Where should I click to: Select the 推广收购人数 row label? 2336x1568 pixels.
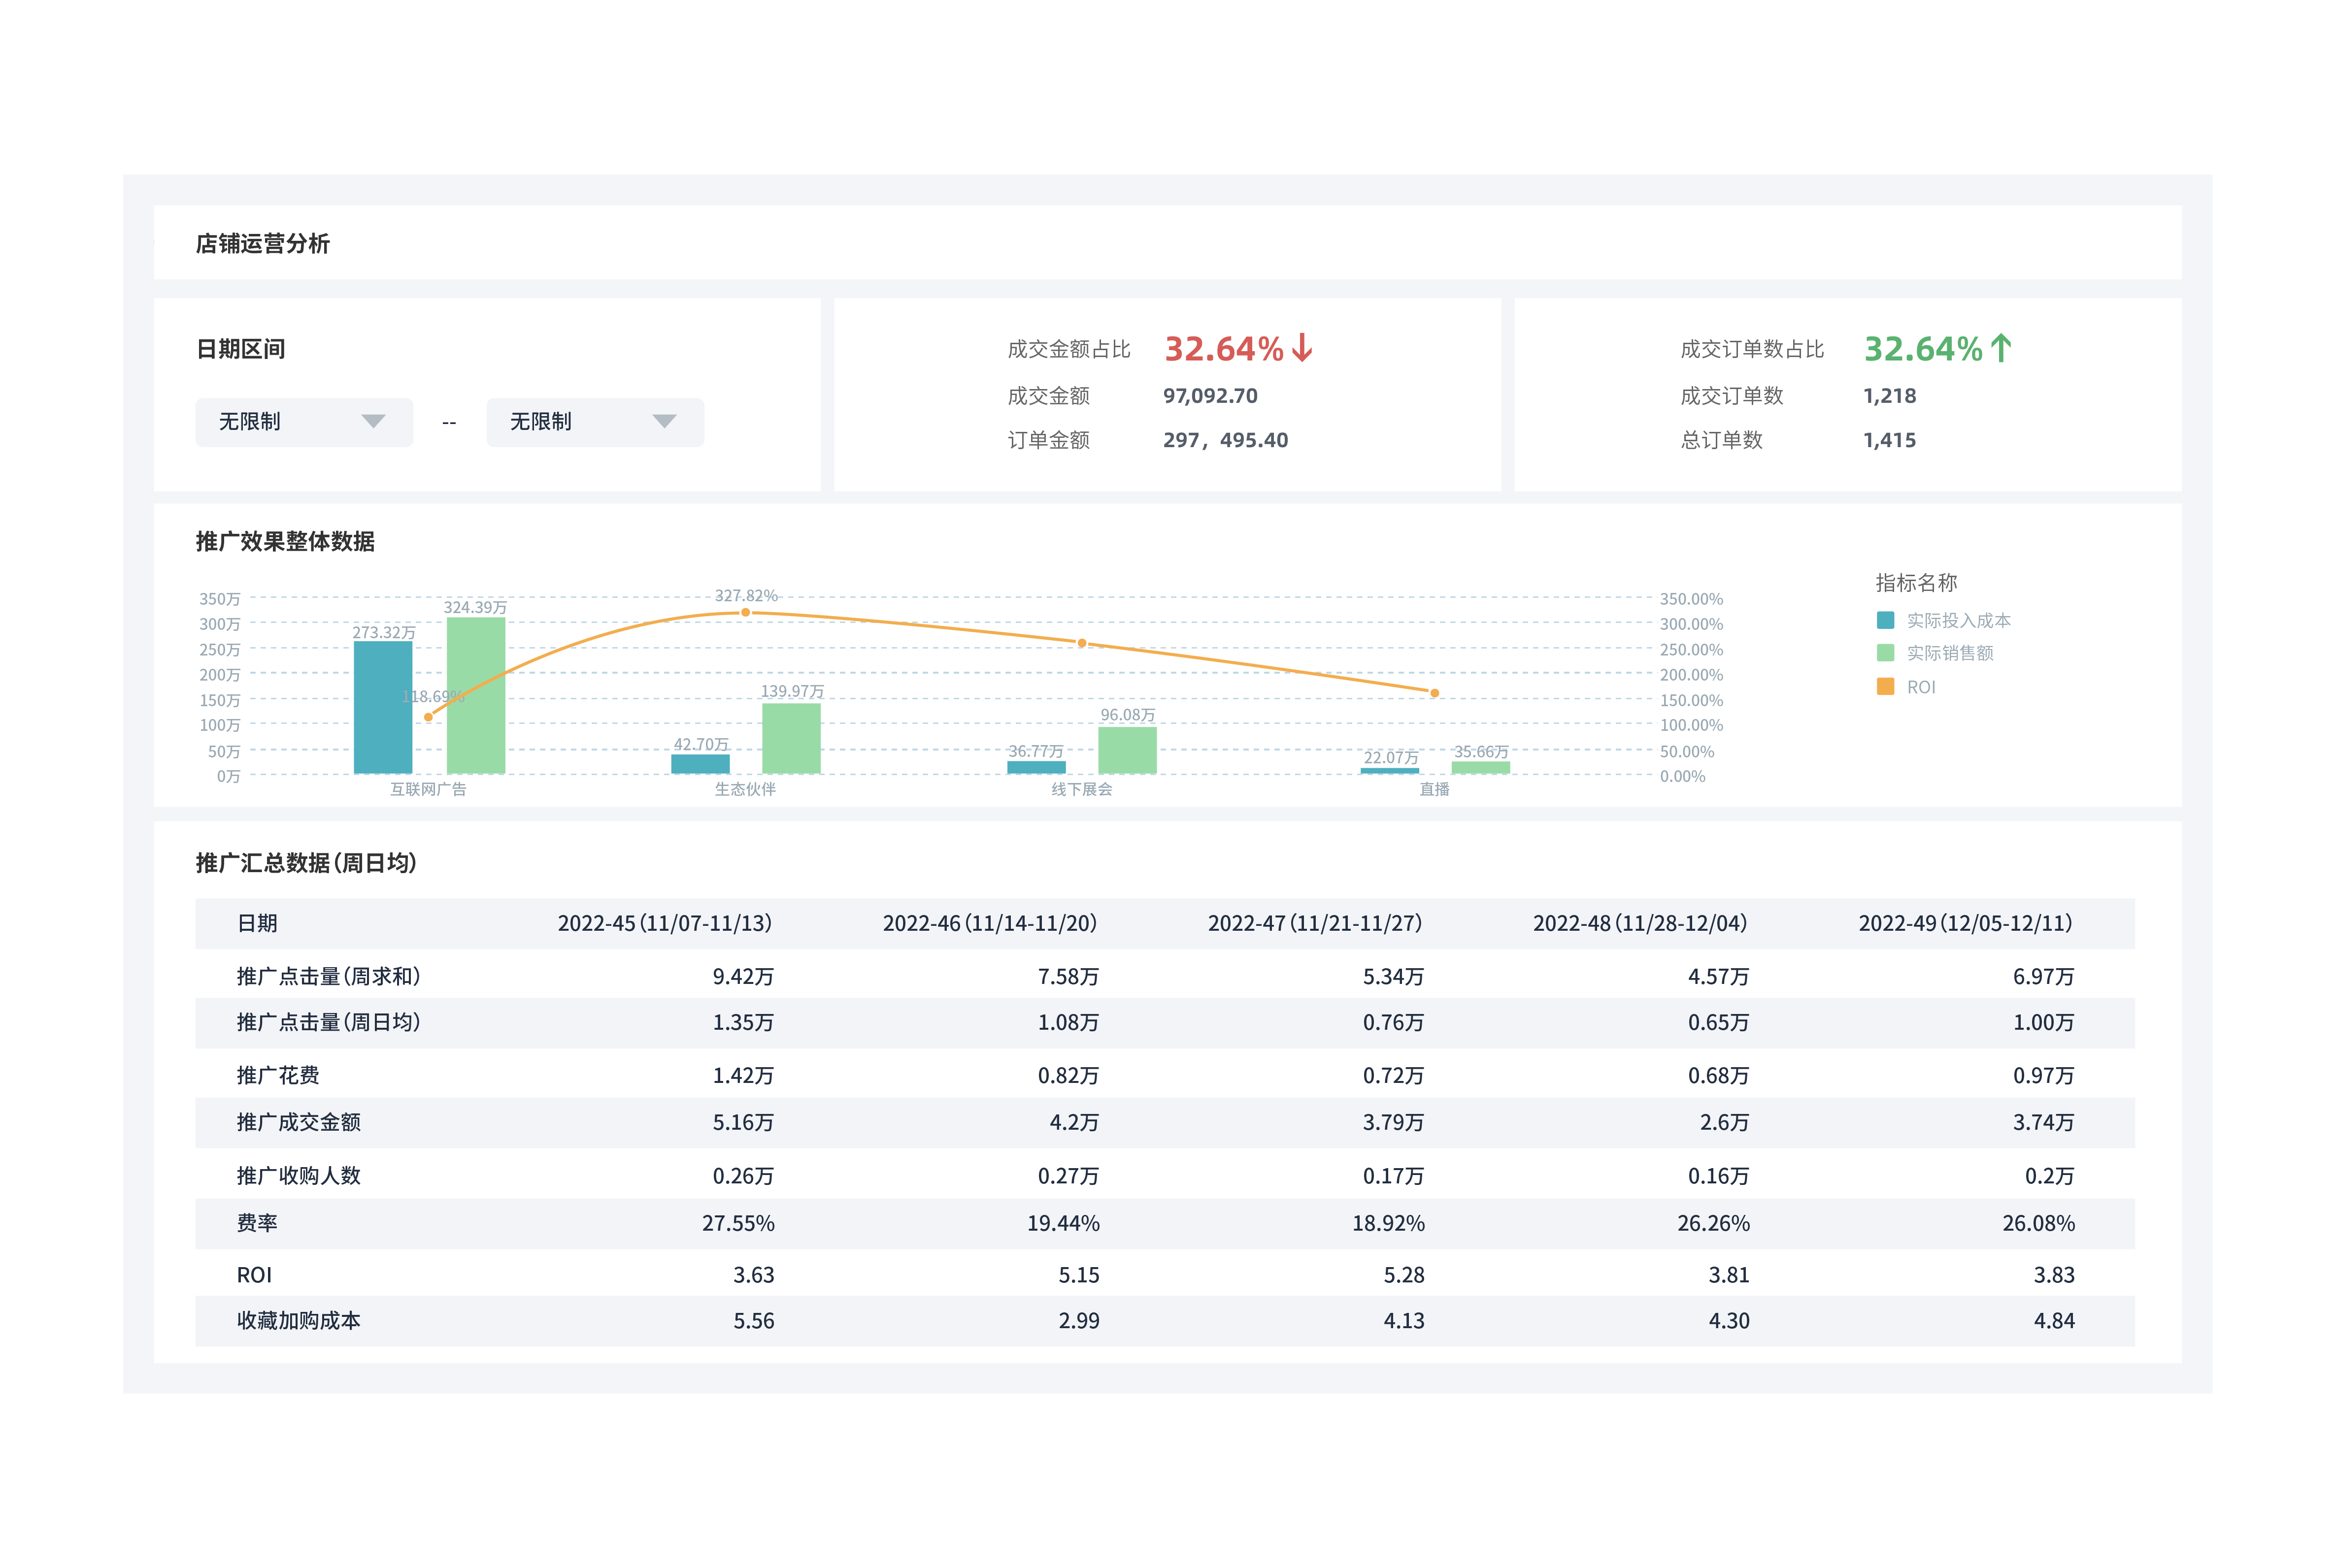(x=299, y=1176)
